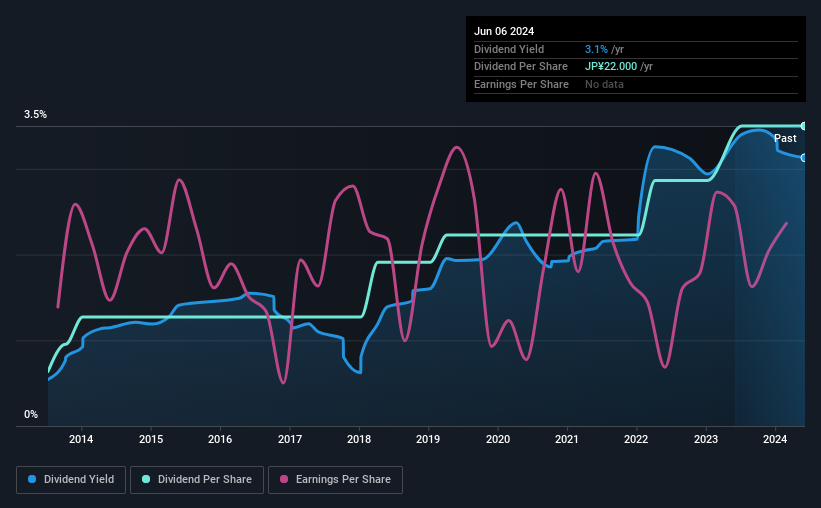
Task: Select the 2022 x-axis label
Action: 636,439
